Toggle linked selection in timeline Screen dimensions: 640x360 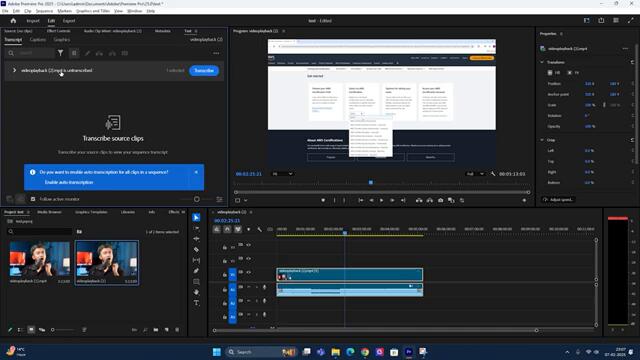(x=238, y=229)
